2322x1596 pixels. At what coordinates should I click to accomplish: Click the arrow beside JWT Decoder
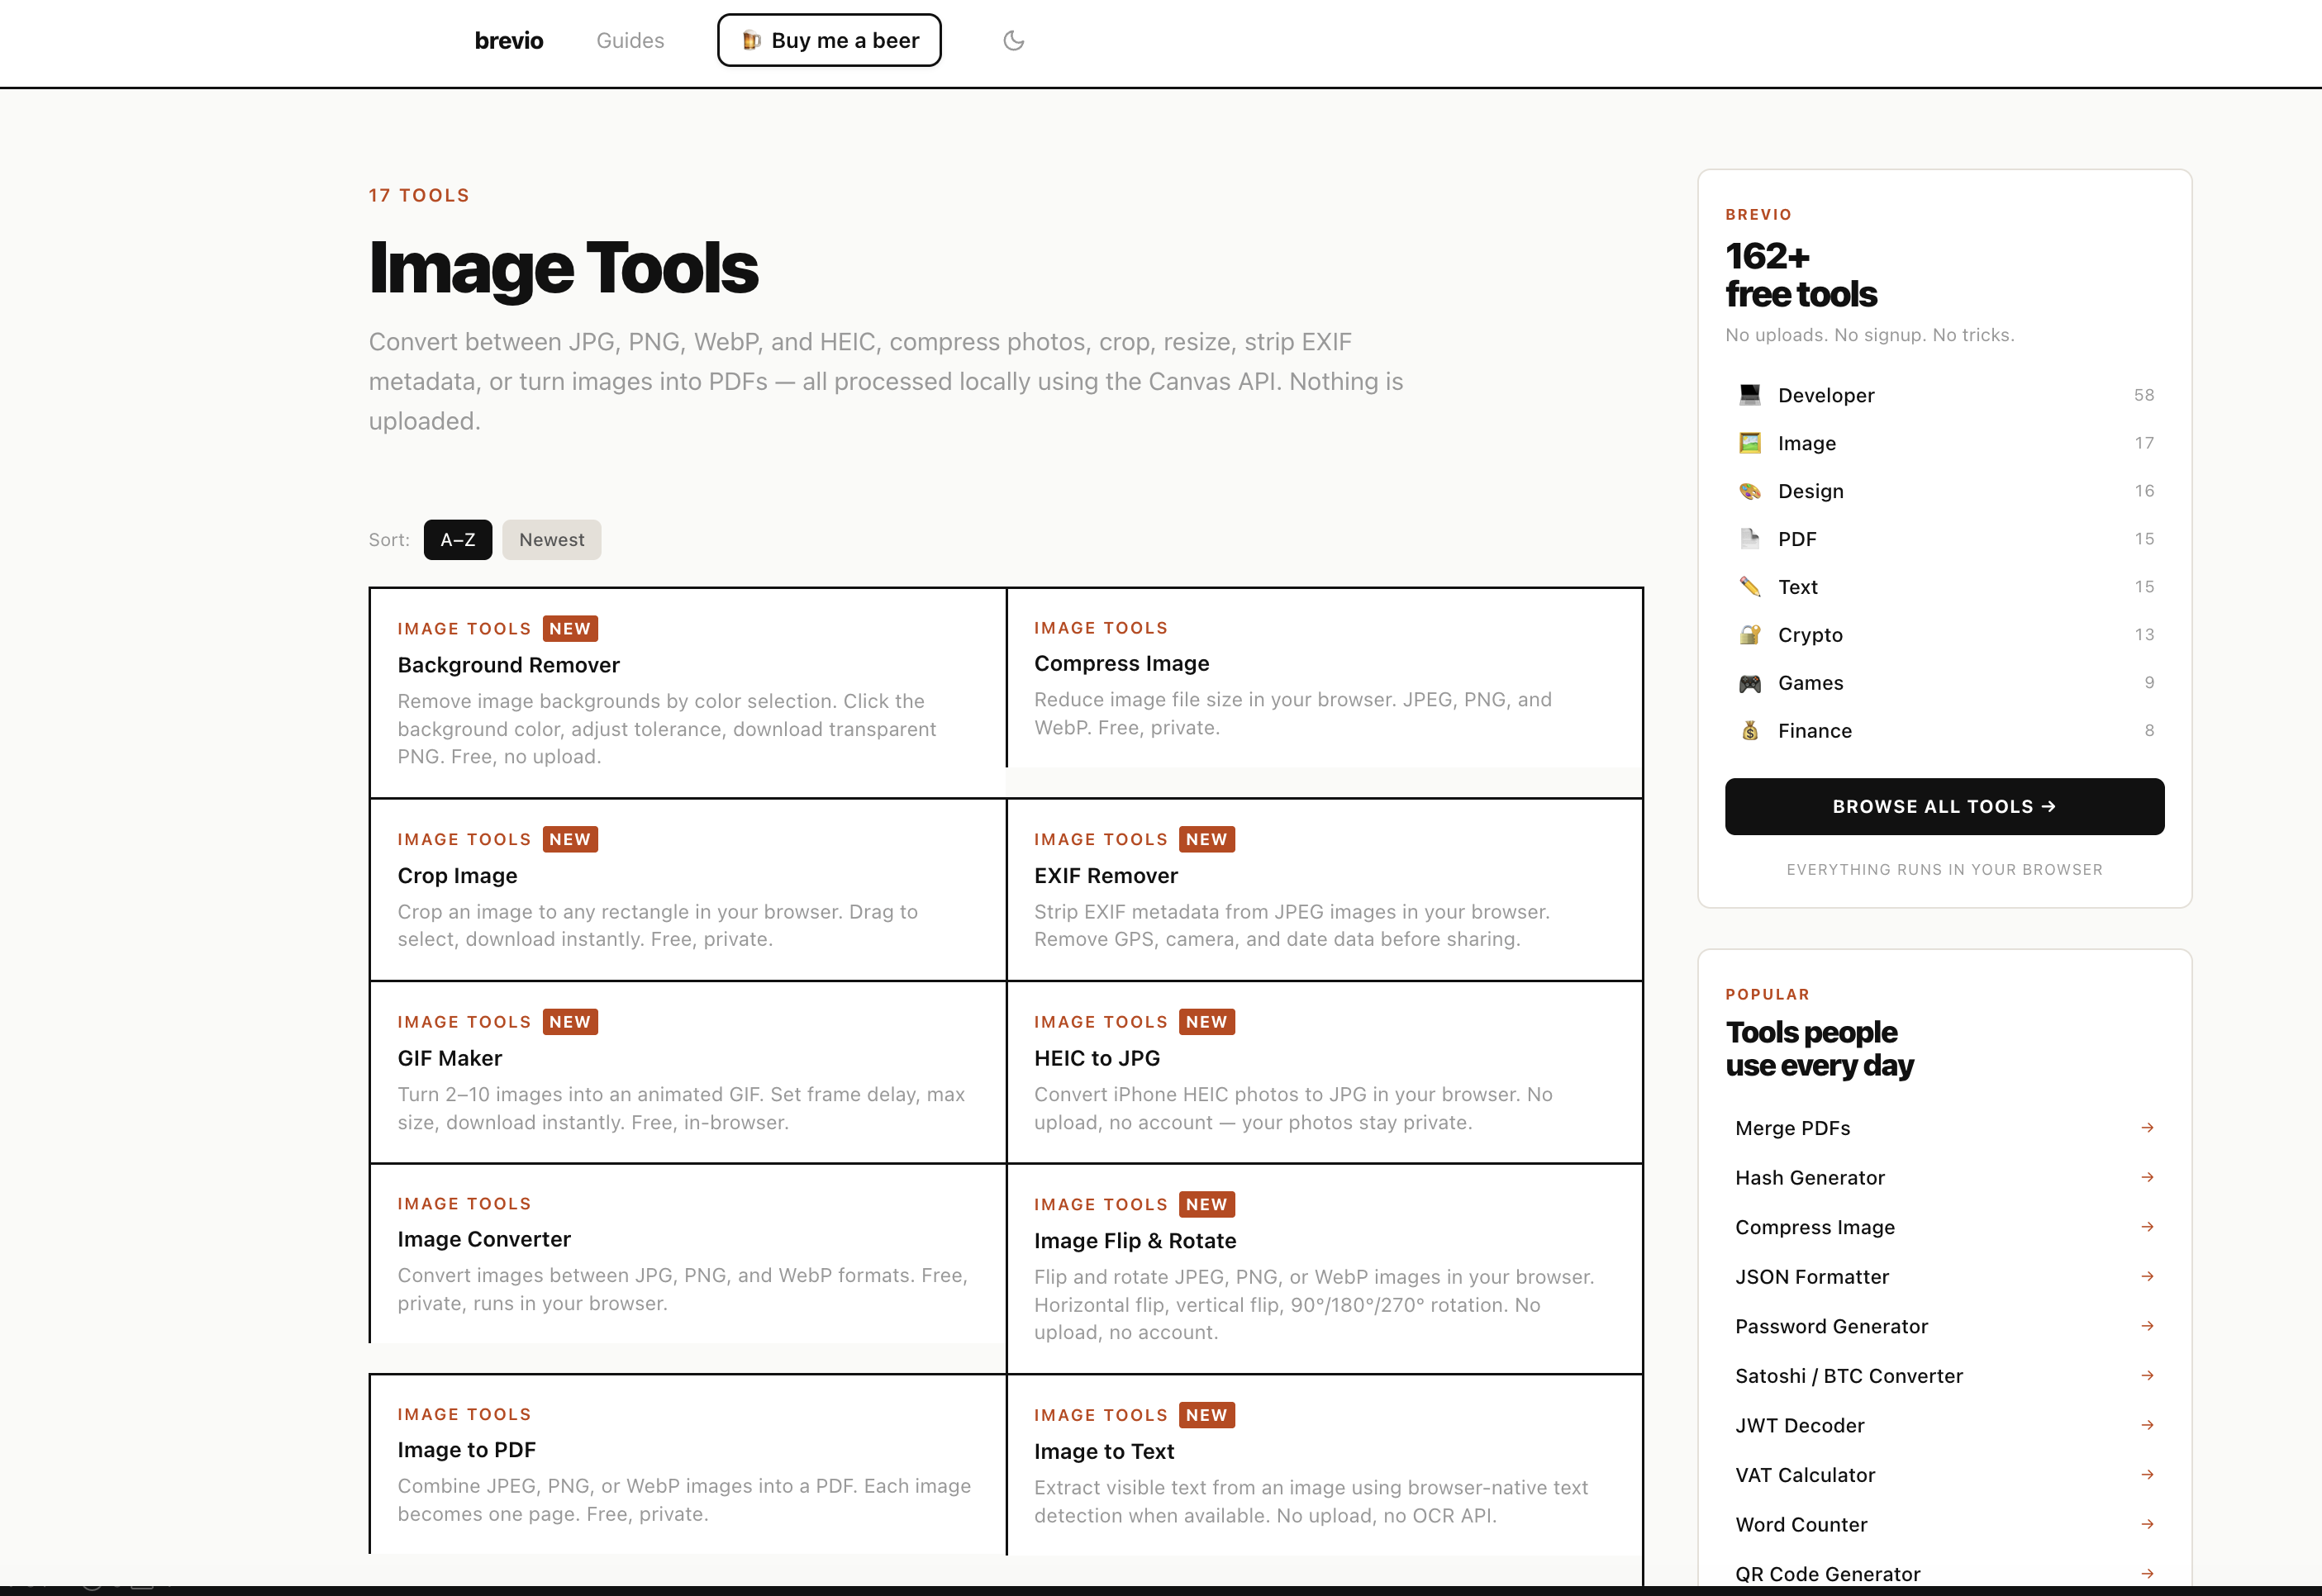pyautogui.click(x=2146, y=1425)
